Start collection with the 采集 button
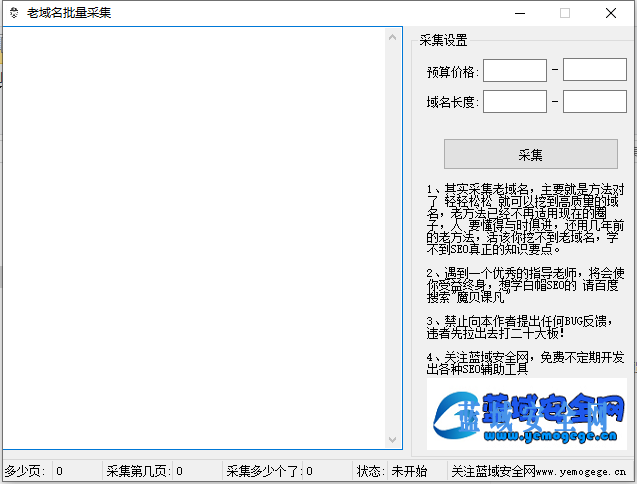The image size is (637, 484). (x=530, y=154)
